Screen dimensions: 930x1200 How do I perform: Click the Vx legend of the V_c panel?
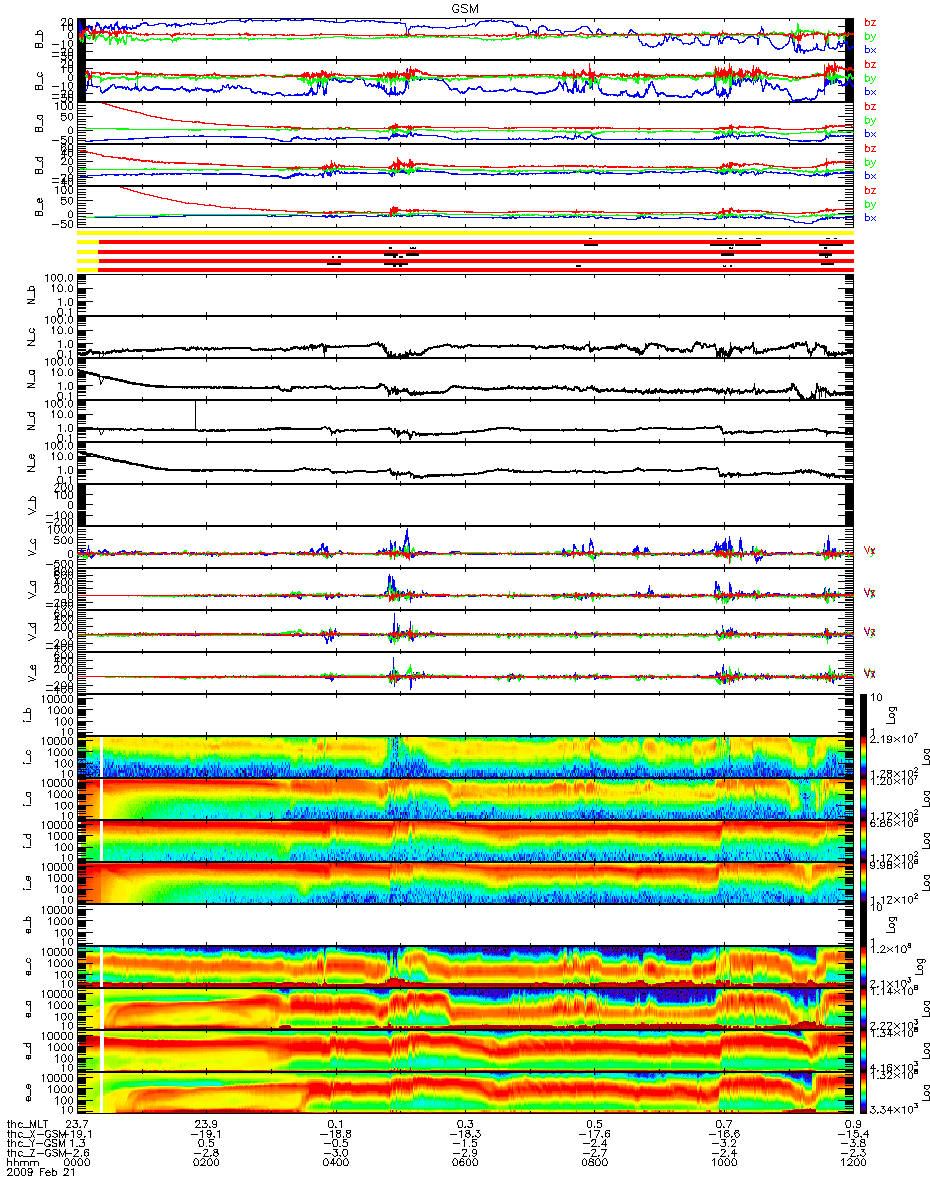coord(870,549)
